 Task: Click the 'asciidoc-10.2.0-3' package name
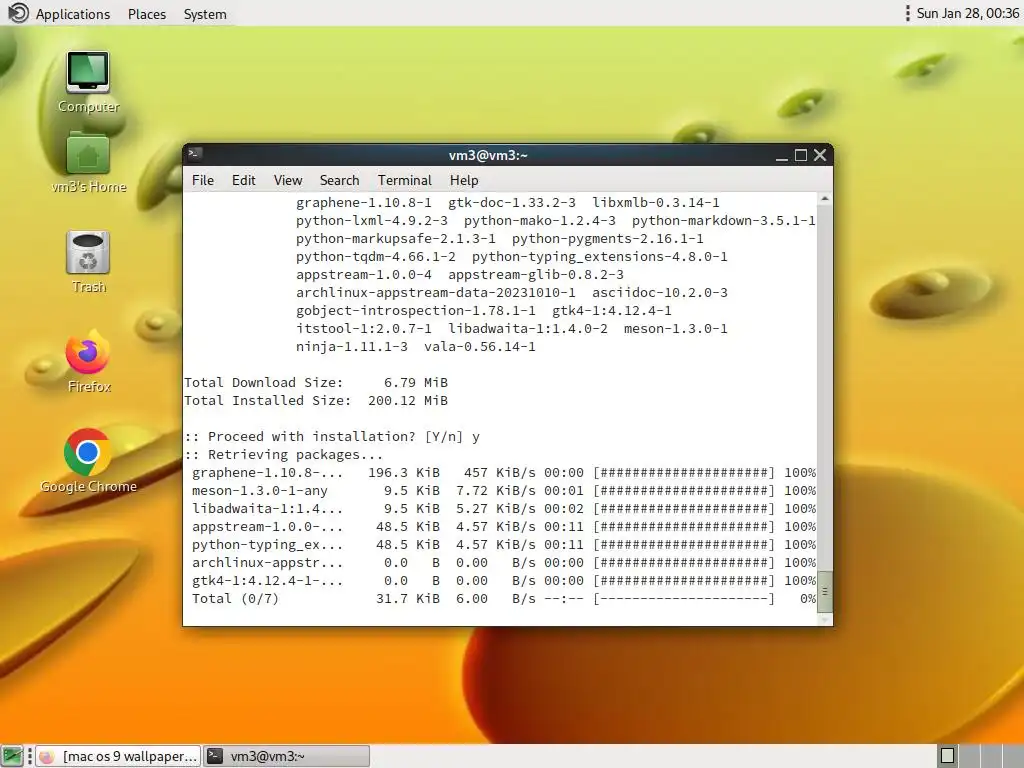660,293
